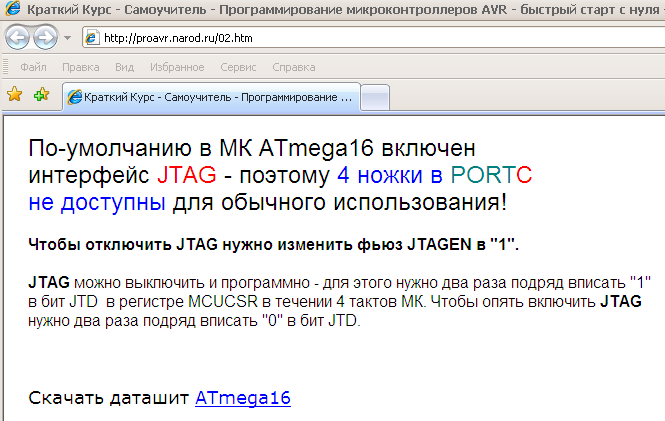Screen dimensions: 665x421
Task: Open the Файл menu
Action: (34, 67)
